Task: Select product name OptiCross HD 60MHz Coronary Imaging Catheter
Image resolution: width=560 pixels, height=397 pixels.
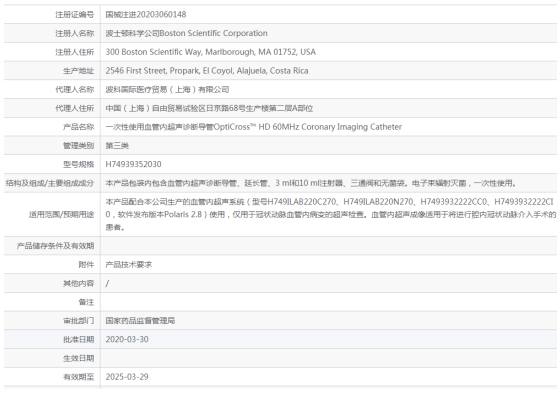Action: [254, 127]
